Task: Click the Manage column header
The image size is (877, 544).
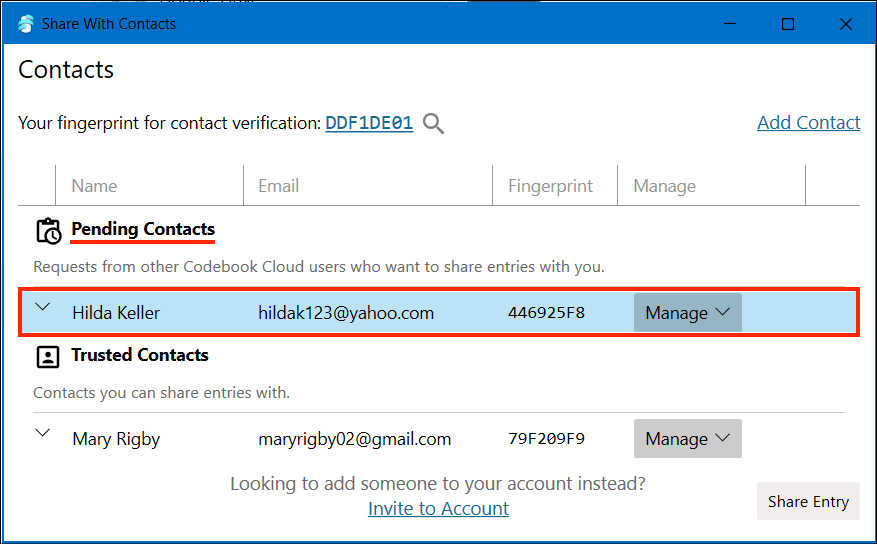Action: [711, 186]
